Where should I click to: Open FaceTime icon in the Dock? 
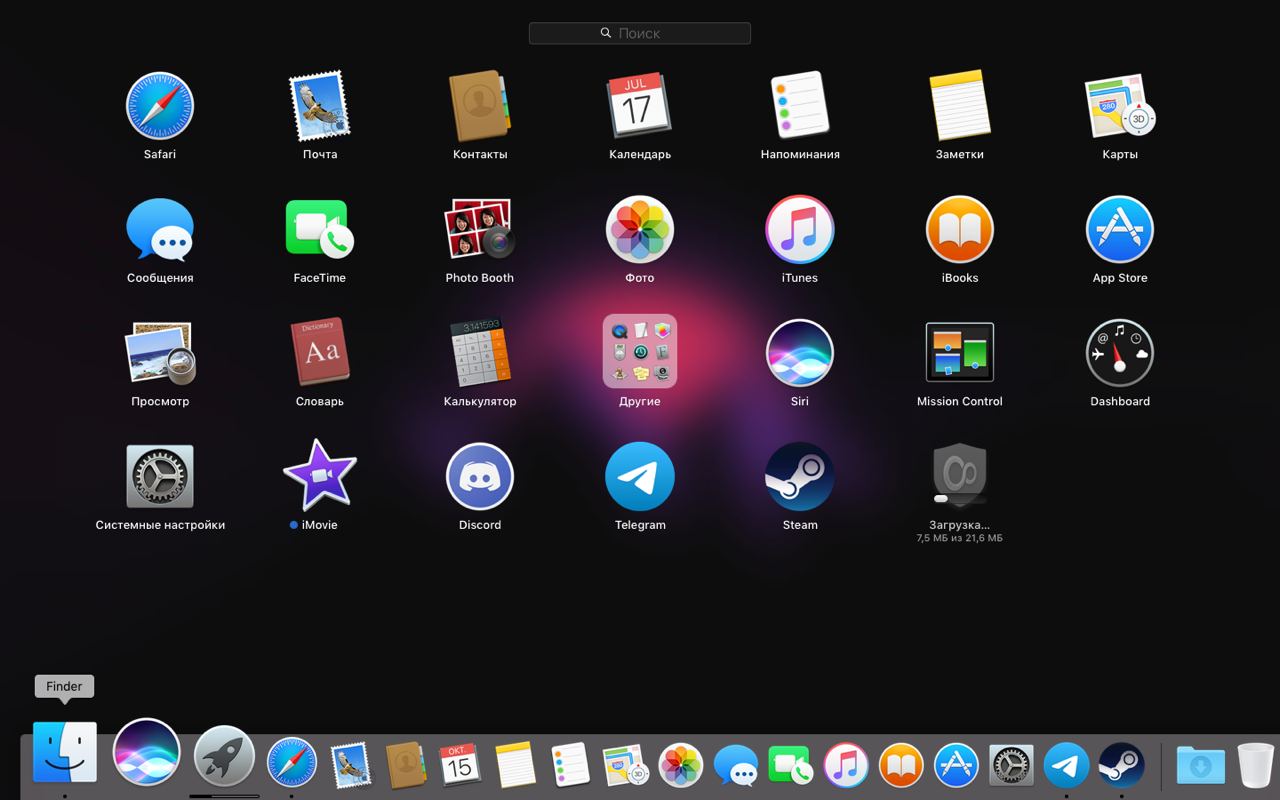coord(792,766)
